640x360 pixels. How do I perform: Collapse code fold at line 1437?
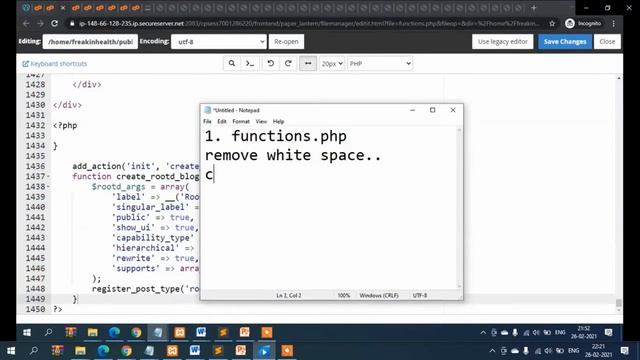tap(48, 176)
